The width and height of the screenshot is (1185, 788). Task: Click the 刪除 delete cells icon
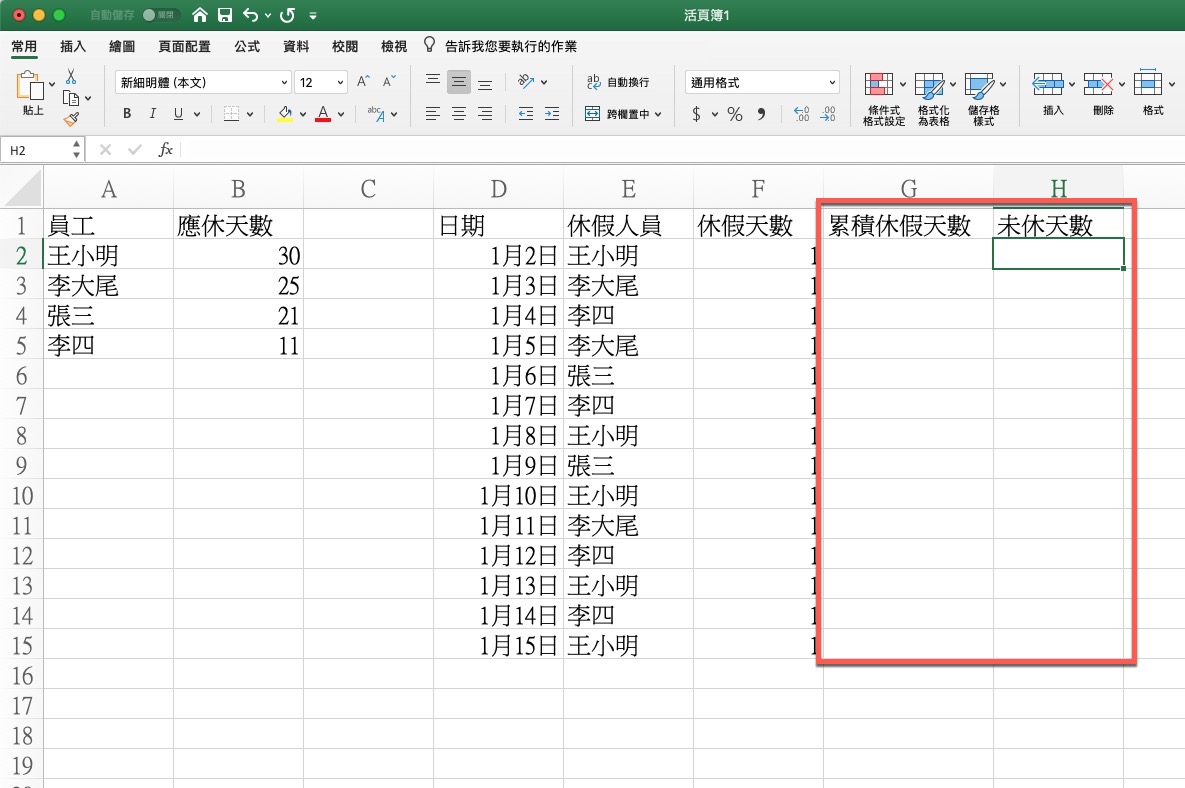click(1098, 83)
